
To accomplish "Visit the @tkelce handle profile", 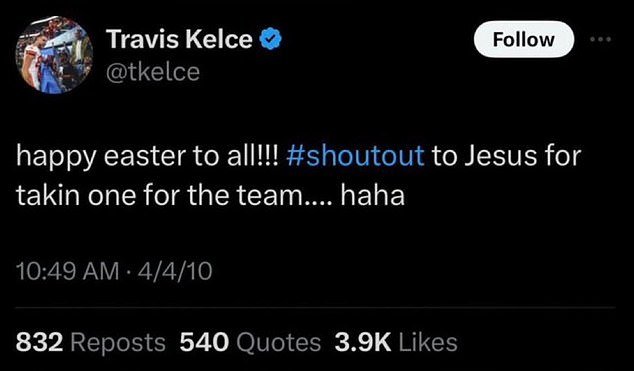I will tap(153, 72).
